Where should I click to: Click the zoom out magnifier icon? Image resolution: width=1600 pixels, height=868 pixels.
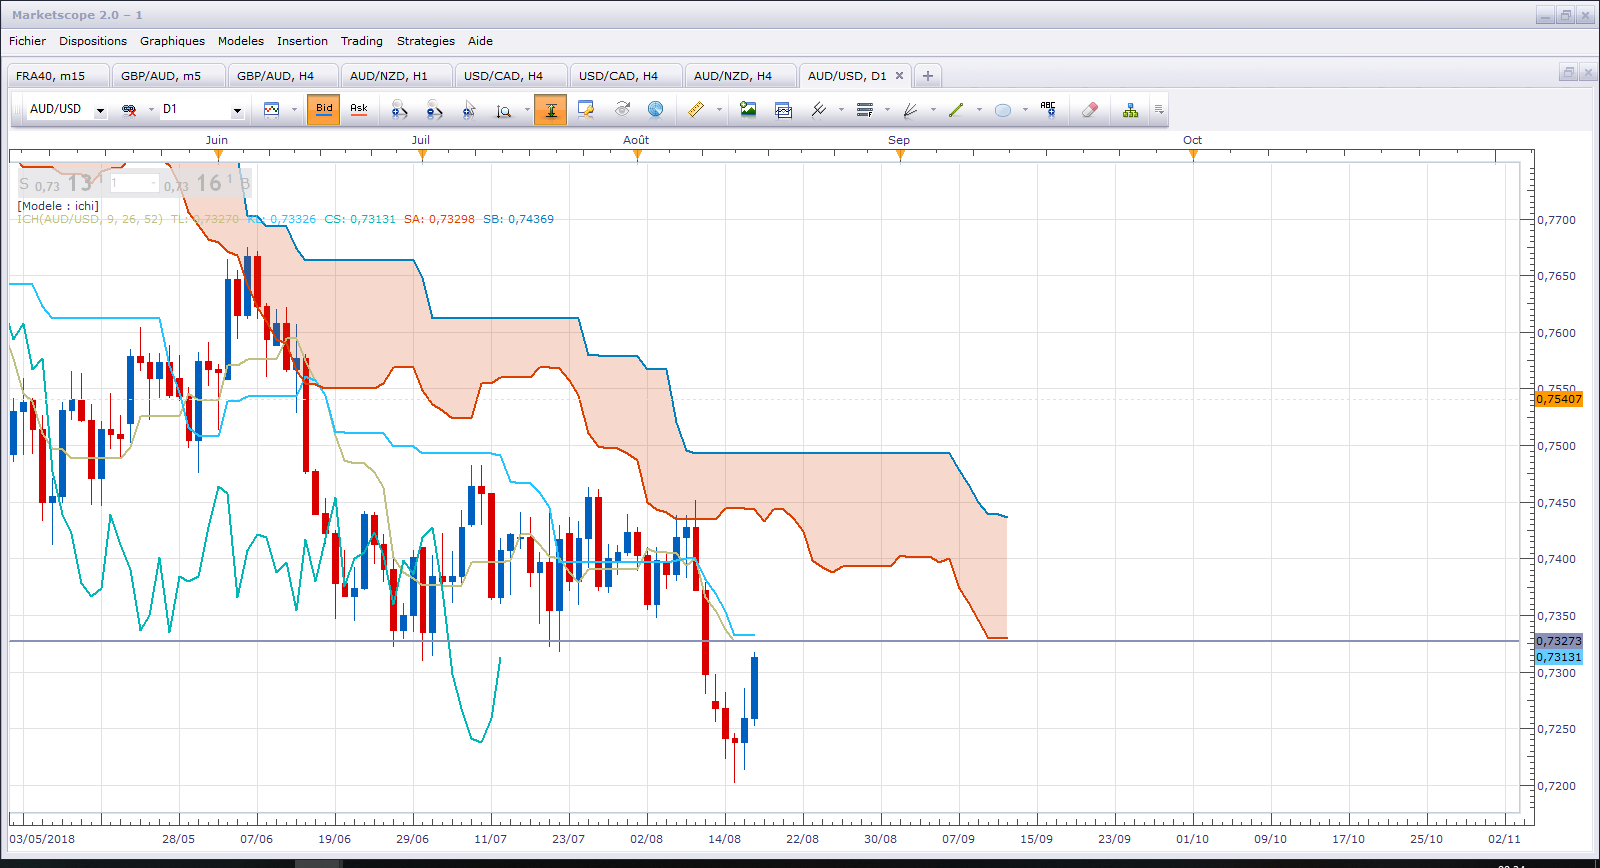(x=434, y=110)
